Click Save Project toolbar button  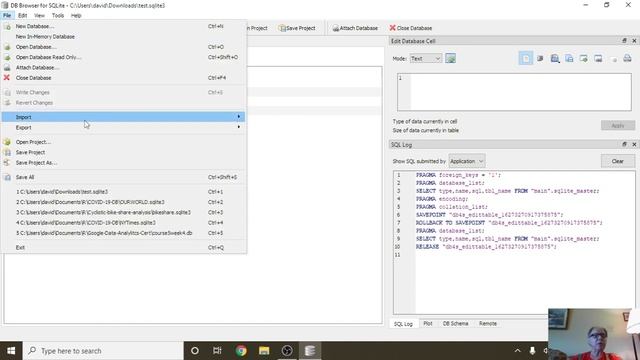297,28
